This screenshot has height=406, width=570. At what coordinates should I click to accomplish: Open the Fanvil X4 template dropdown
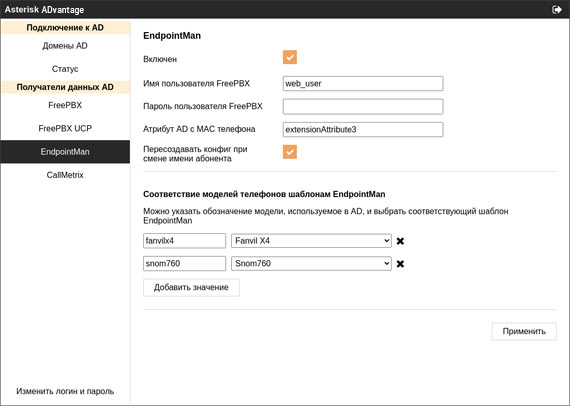311,241
